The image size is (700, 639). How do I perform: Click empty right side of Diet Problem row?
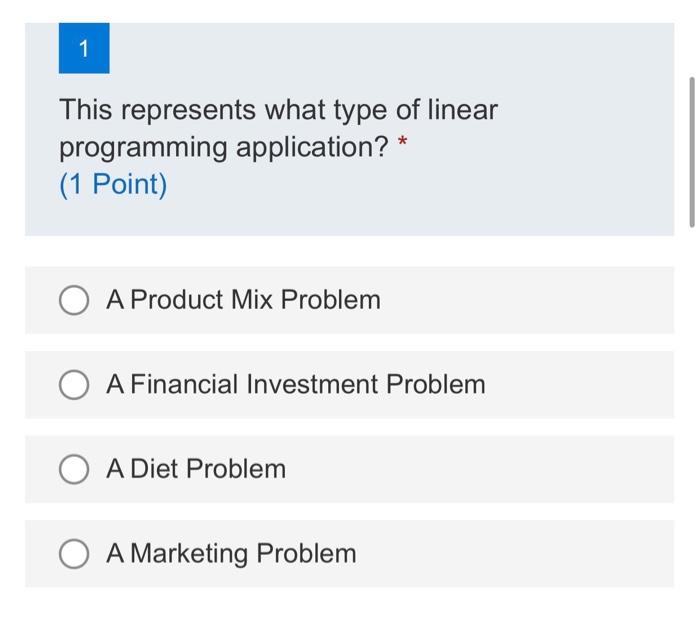[520, 469]
